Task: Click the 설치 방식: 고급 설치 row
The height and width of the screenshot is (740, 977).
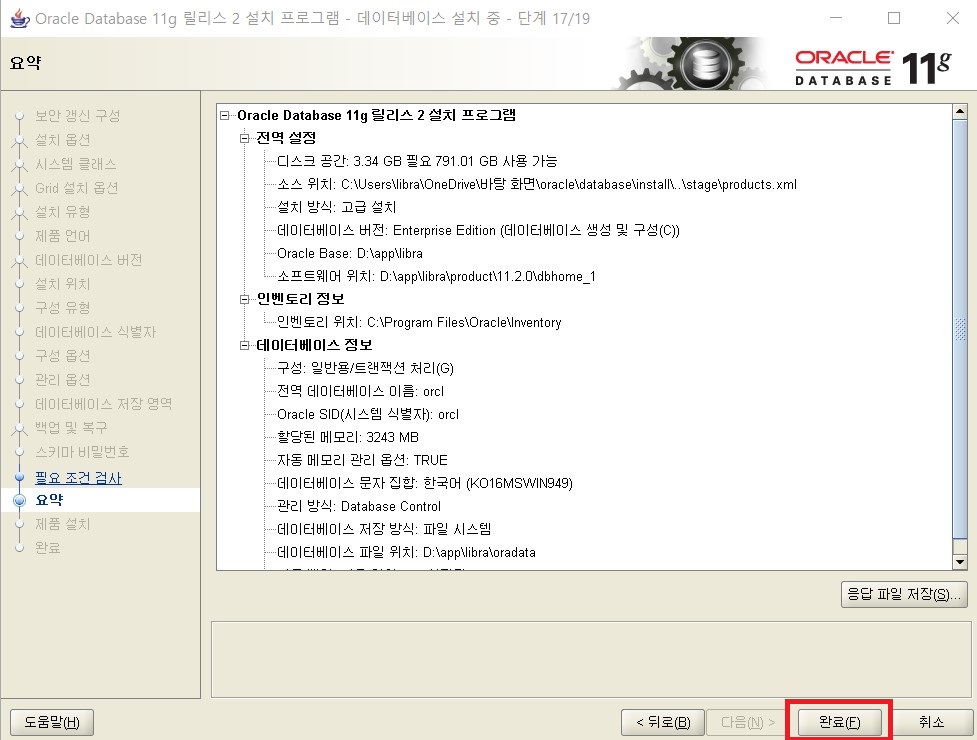Action: (336, 207)
